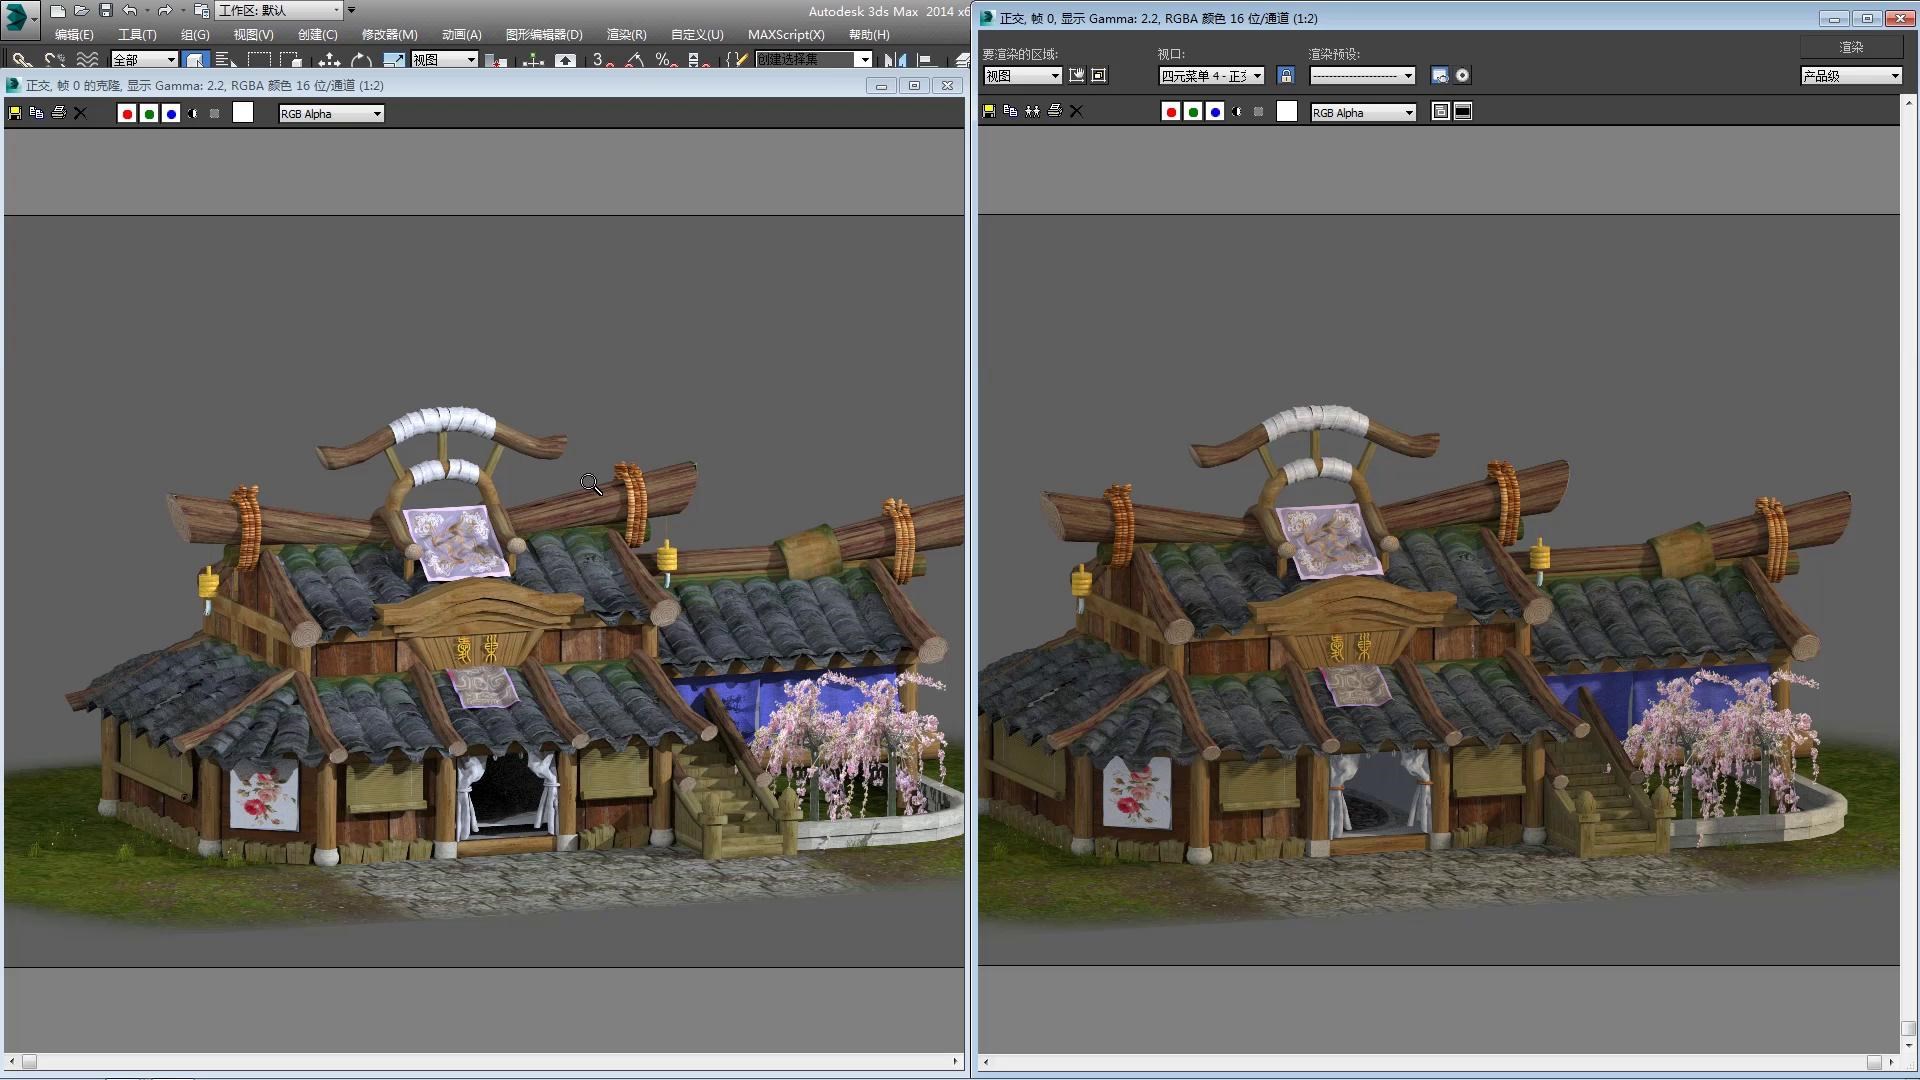Screen dimensions: 1920x1080
Task: Open Environment and Effects dialog icon
Action: click(x=1462, y=76)
